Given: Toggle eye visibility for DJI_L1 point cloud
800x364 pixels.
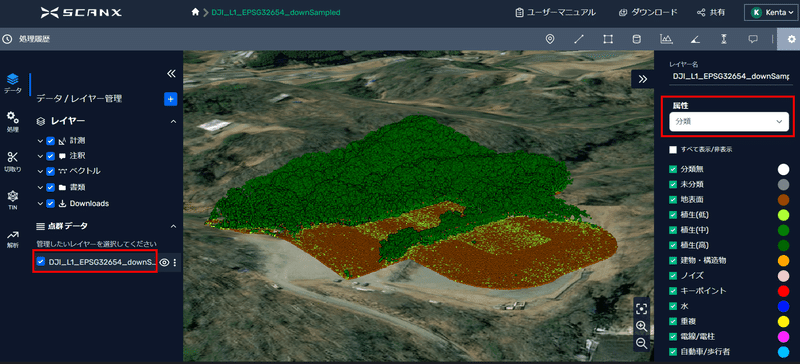Looking at the screenshot, I should [164, 262].
